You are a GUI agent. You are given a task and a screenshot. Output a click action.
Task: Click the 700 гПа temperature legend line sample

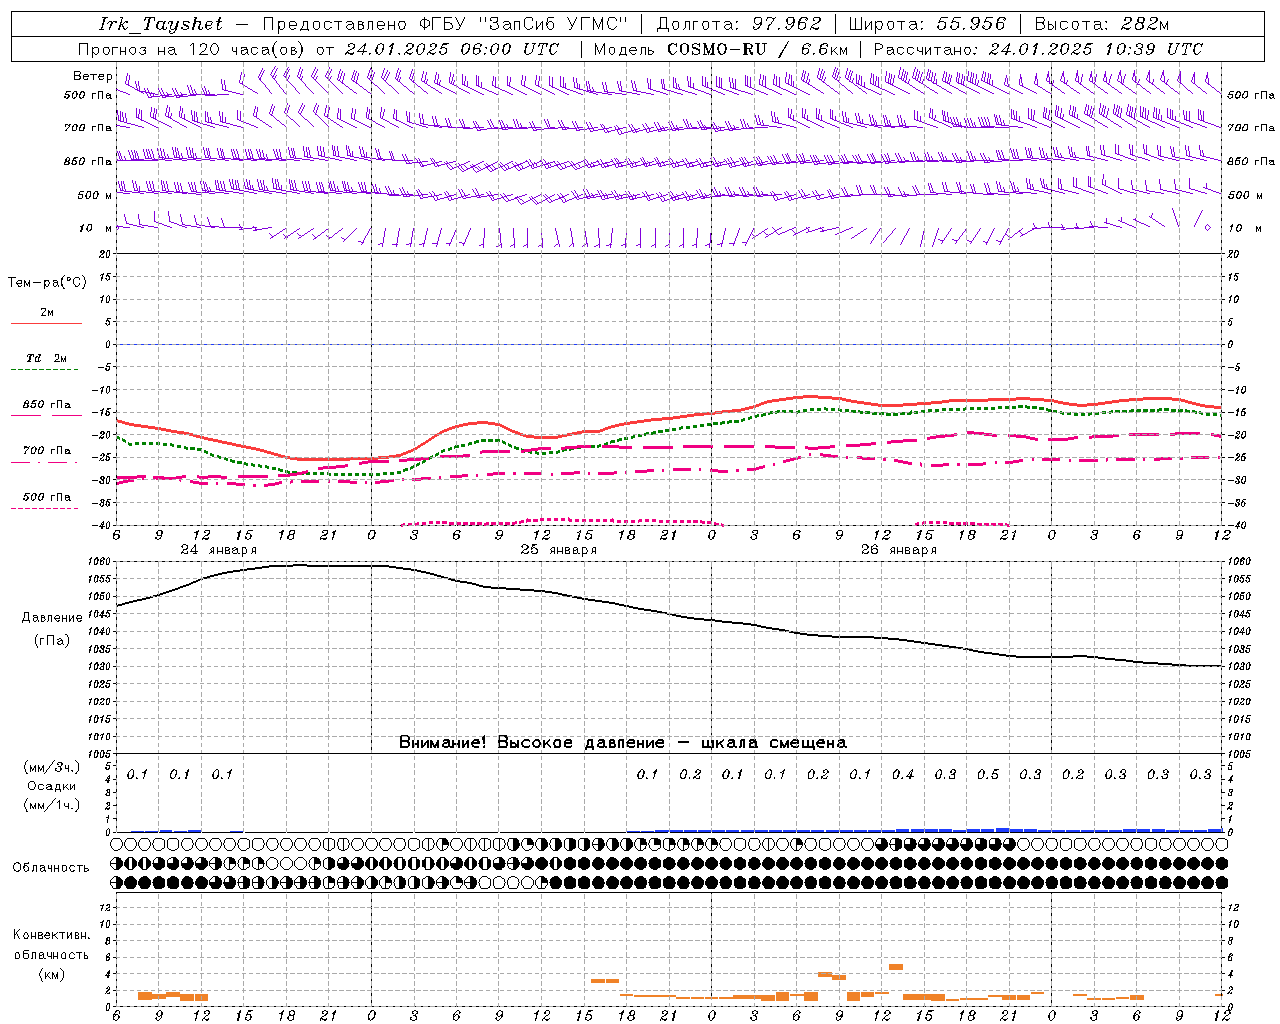[46, 462]
